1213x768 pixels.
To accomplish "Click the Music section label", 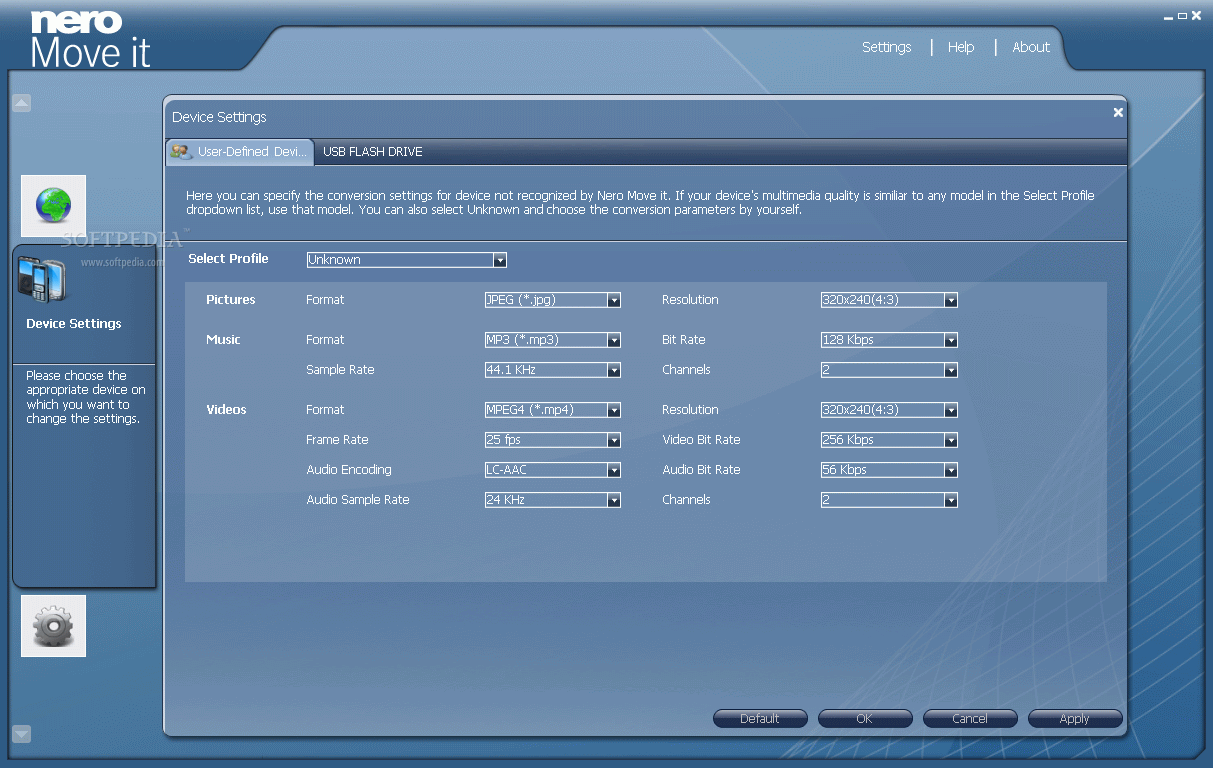I will (x=223, y=340).
